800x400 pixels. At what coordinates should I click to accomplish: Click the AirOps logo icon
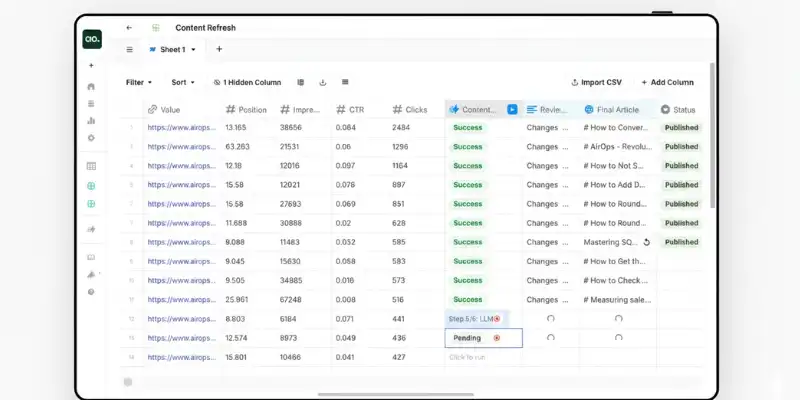click(x=92, y=39)
